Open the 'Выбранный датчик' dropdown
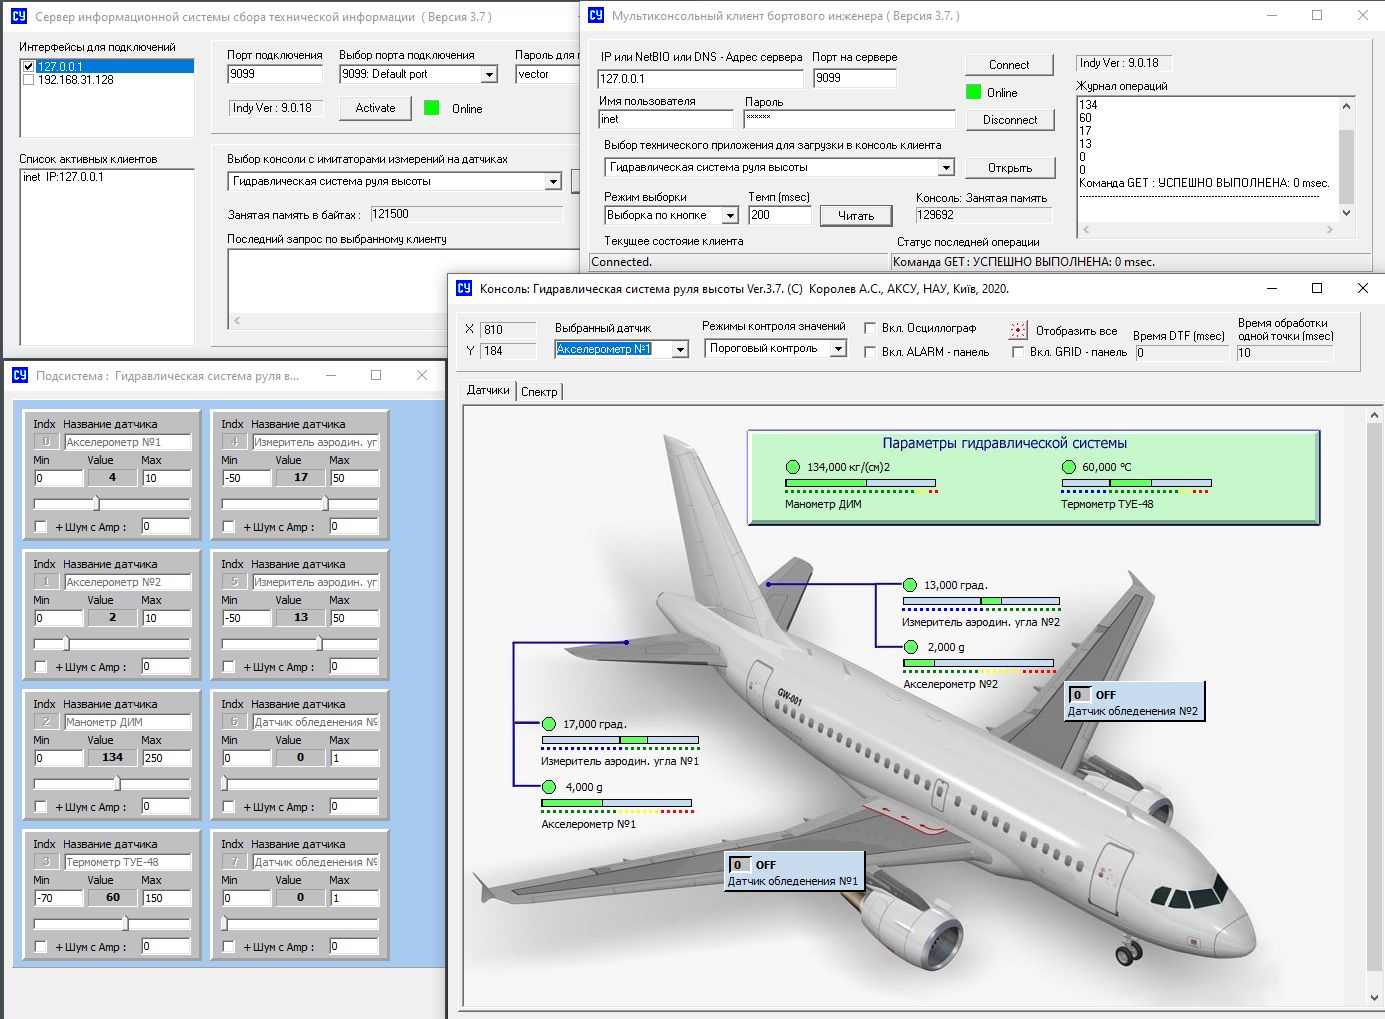 click(680, 349)
